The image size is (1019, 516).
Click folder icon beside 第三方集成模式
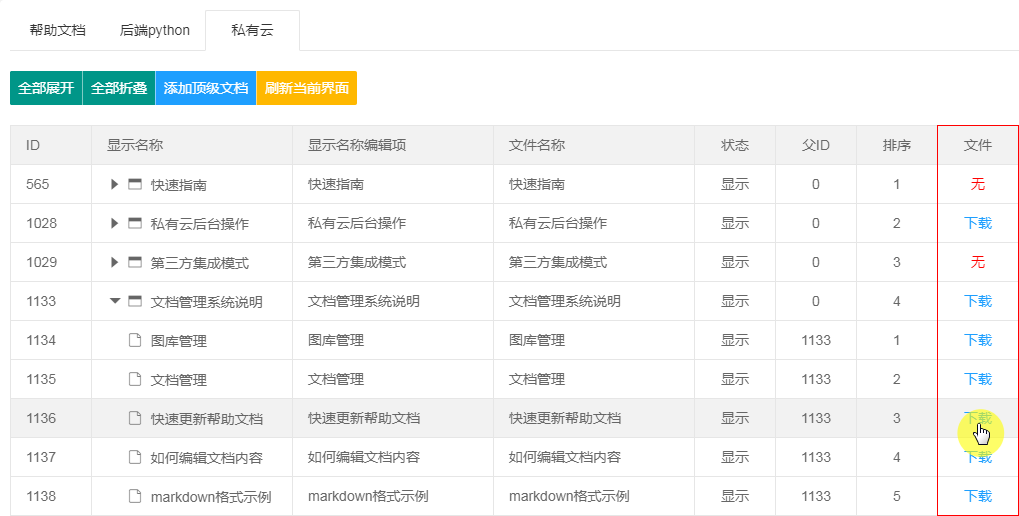(135, 262)
